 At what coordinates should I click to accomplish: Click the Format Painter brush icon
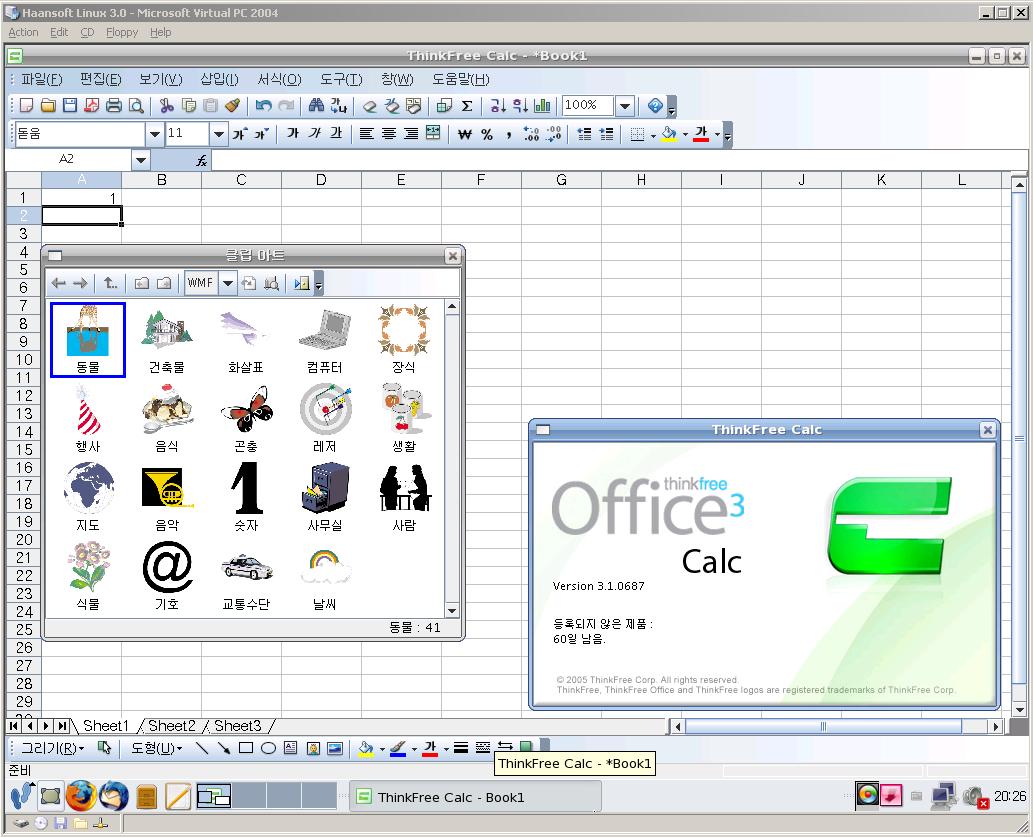(x=232, y=105)
